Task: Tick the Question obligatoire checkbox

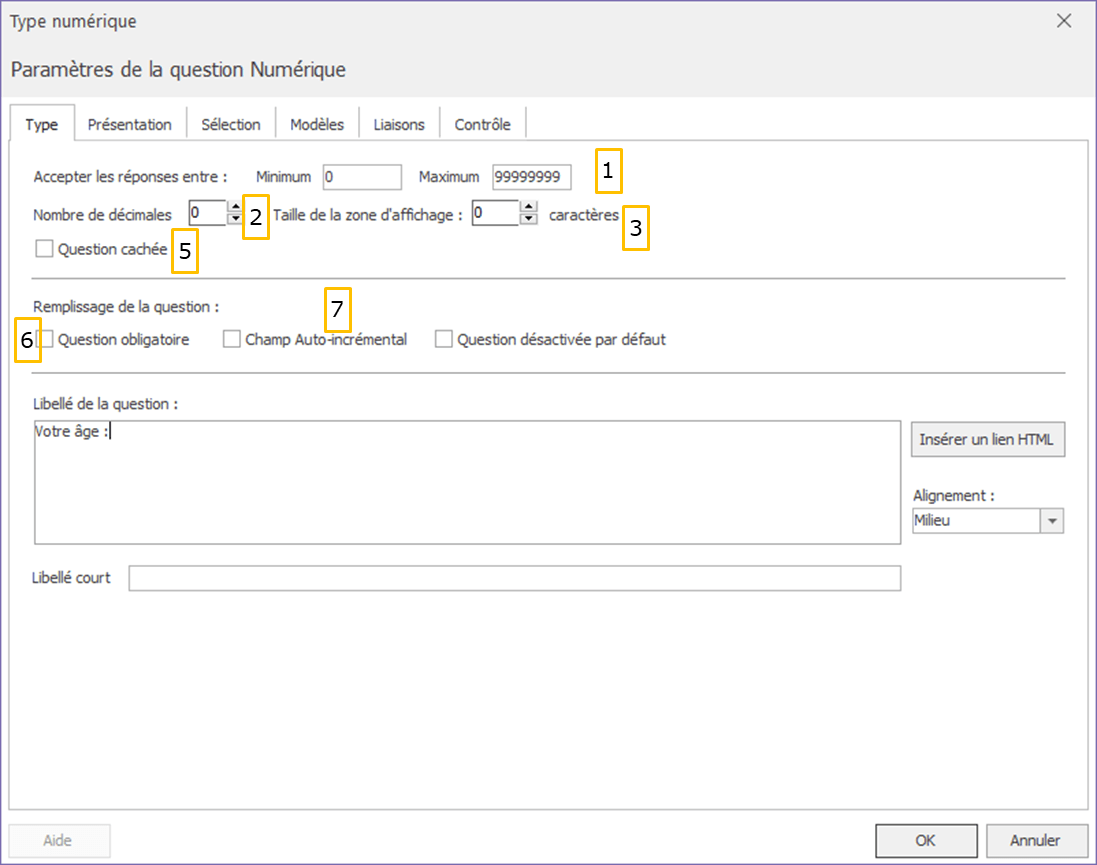Action: coord(45,339)
